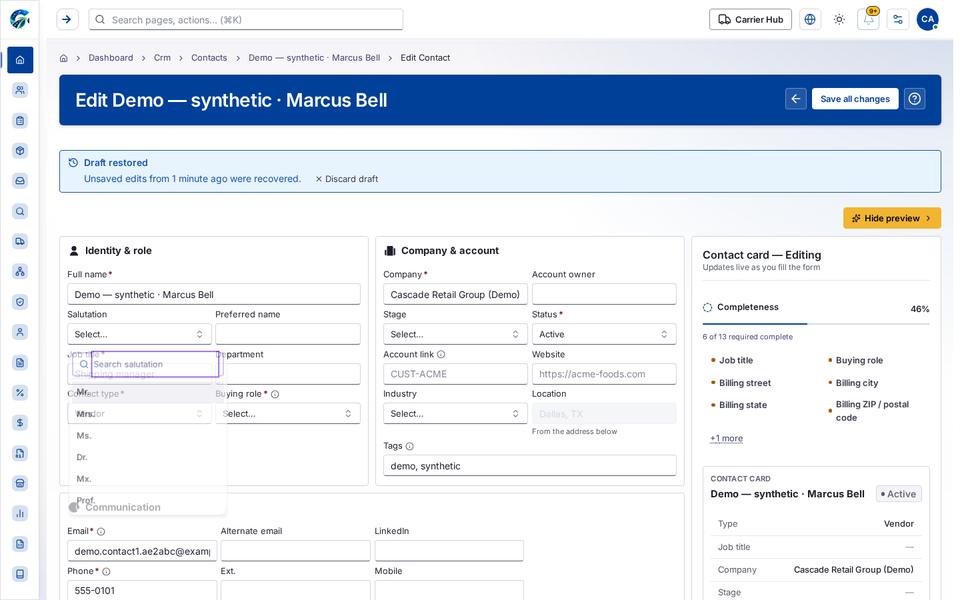Click the app logo in top-left corner
The image size is (960, 600).
(x=20, y=19)
